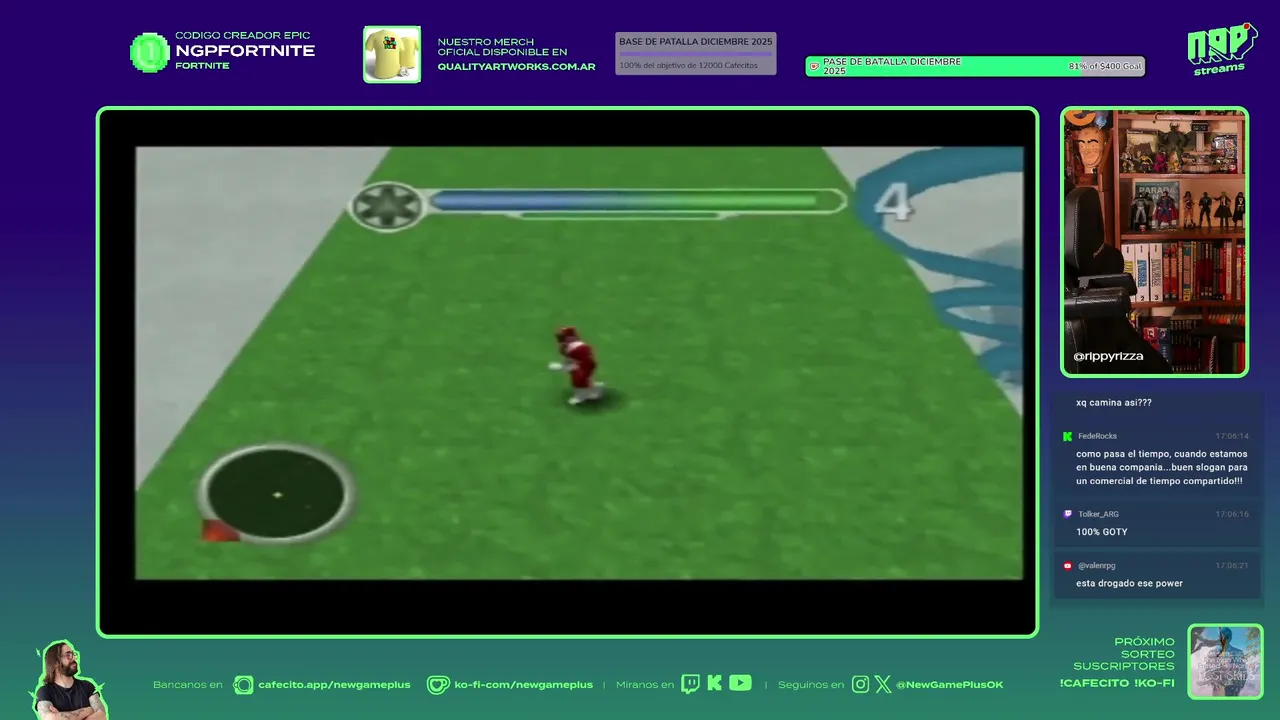Click the 17:06:21 chat timestamp

(1232, 566)
